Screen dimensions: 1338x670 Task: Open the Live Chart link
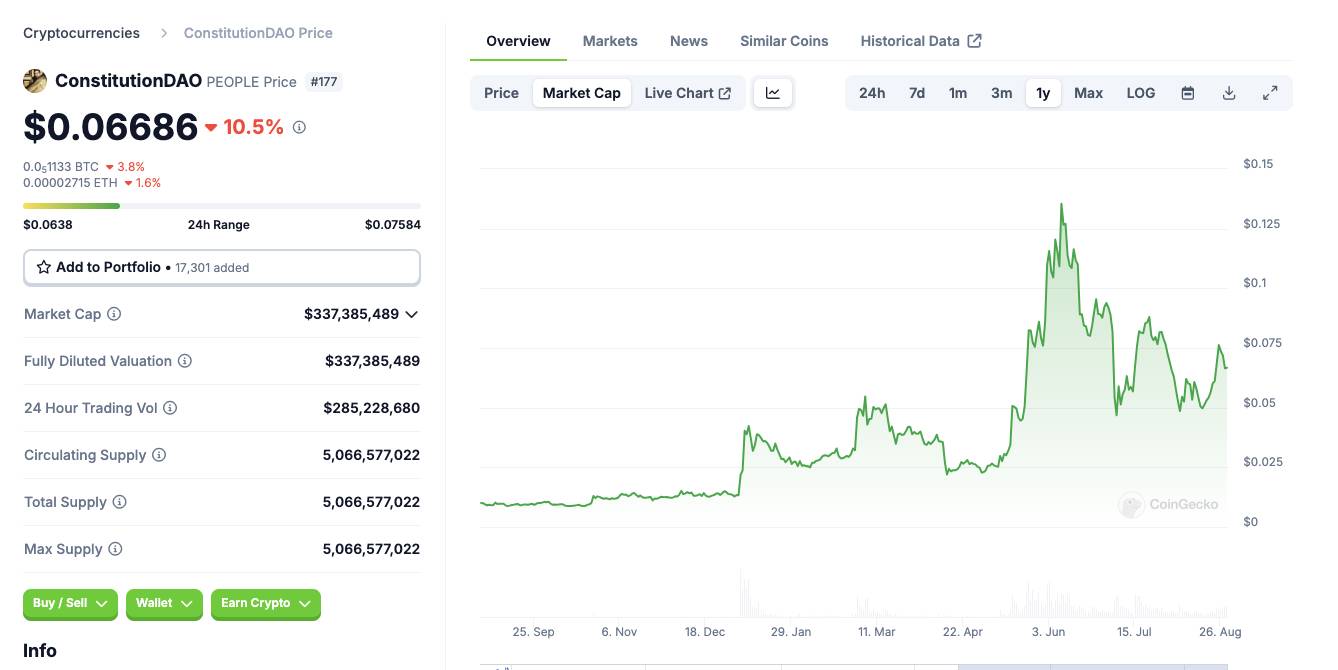coord(688,93)
